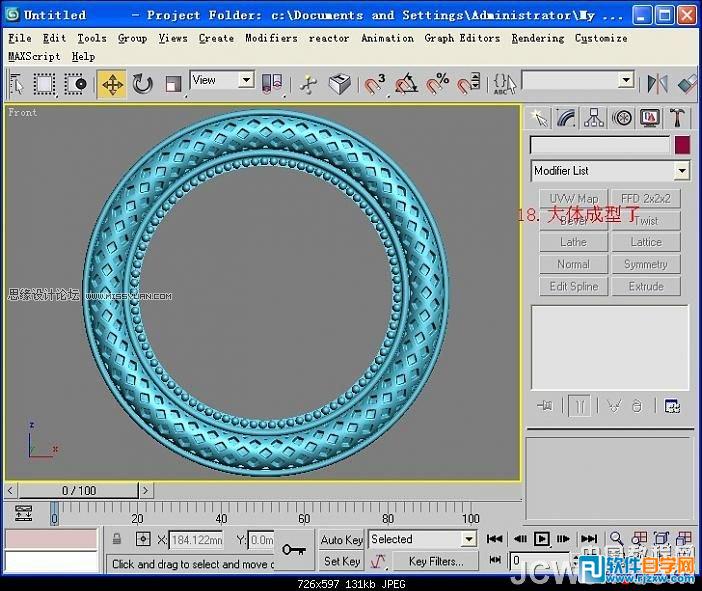Open the Utilities hammer panel tab
Screen dimensions: 702x591
[x=677, y=119]
